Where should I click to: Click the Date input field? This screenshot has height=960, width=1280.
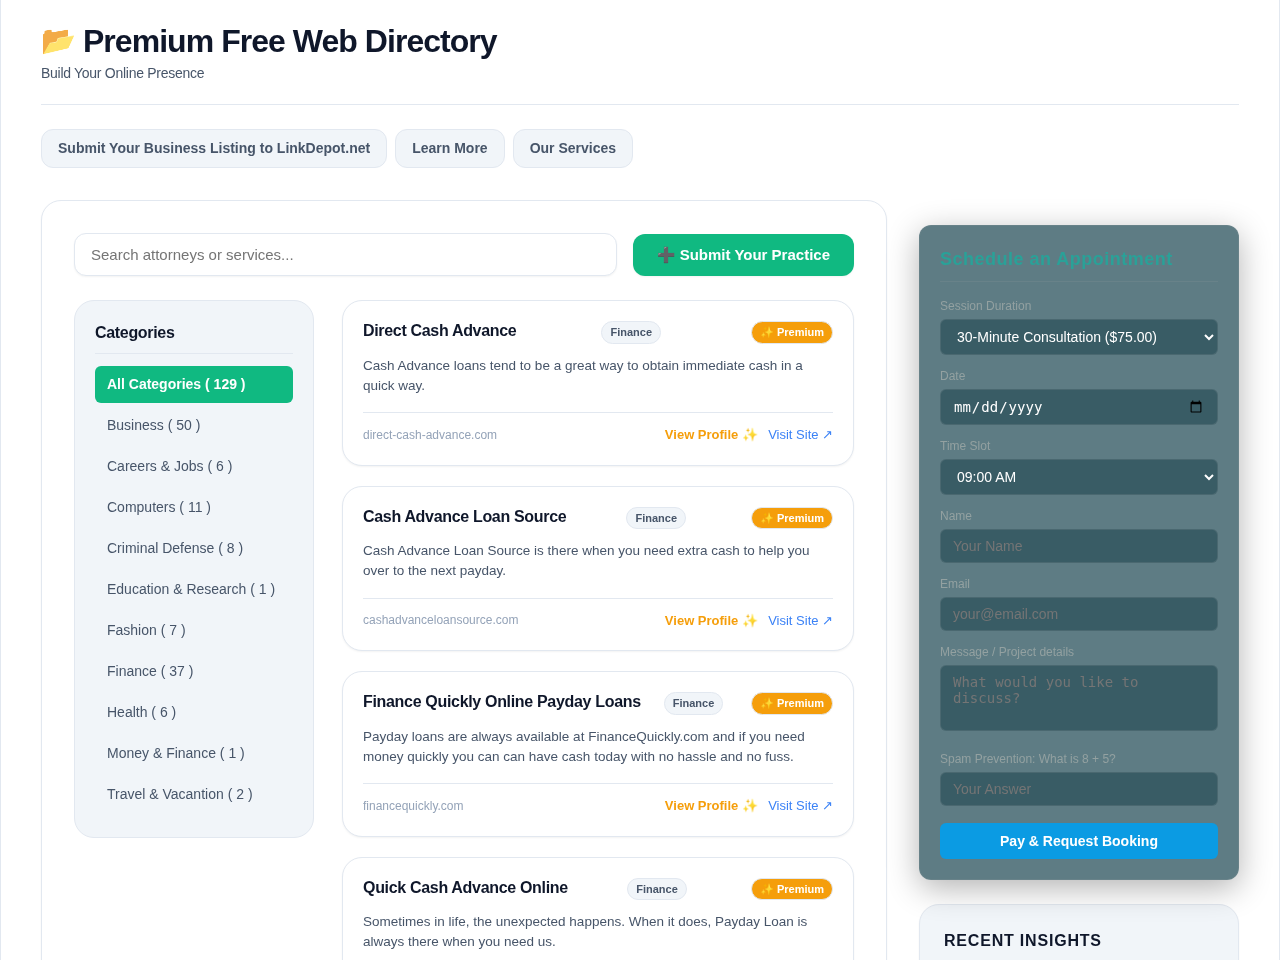click(x=1079, y=407)
